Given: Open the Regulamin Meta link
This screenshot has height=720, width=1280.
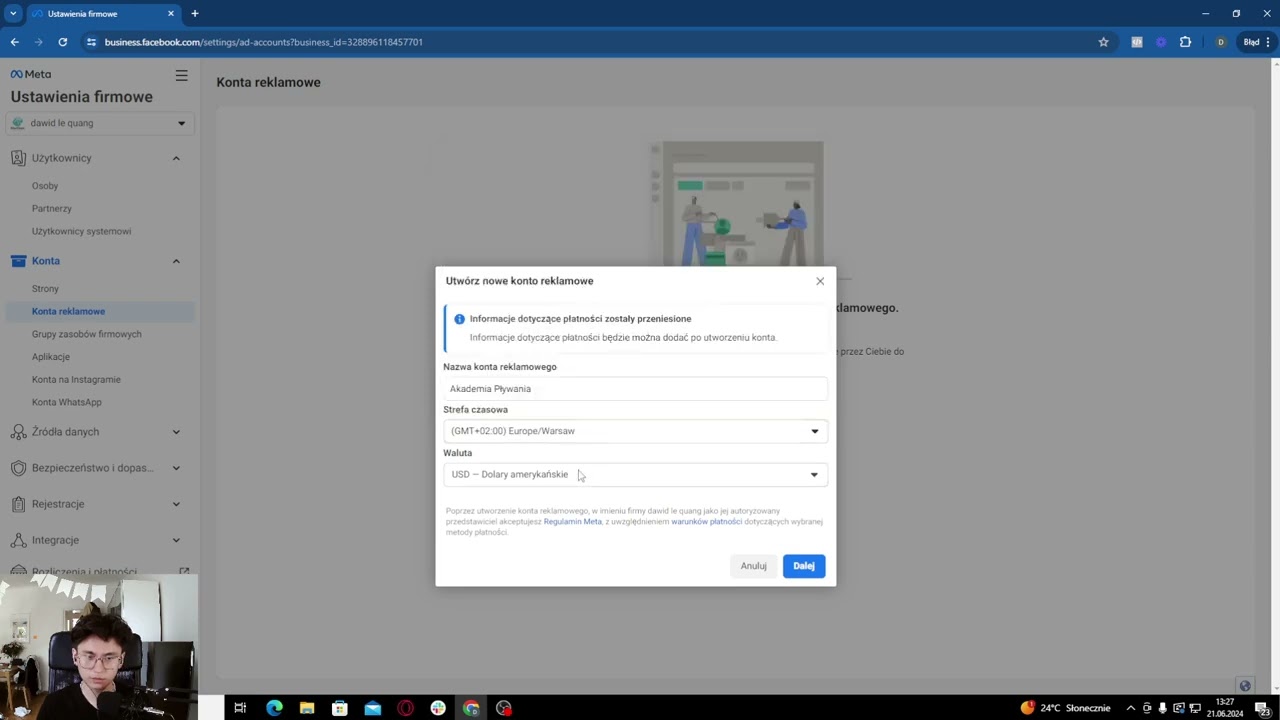Looking at the screenshot, I should (x=573, y=521).
